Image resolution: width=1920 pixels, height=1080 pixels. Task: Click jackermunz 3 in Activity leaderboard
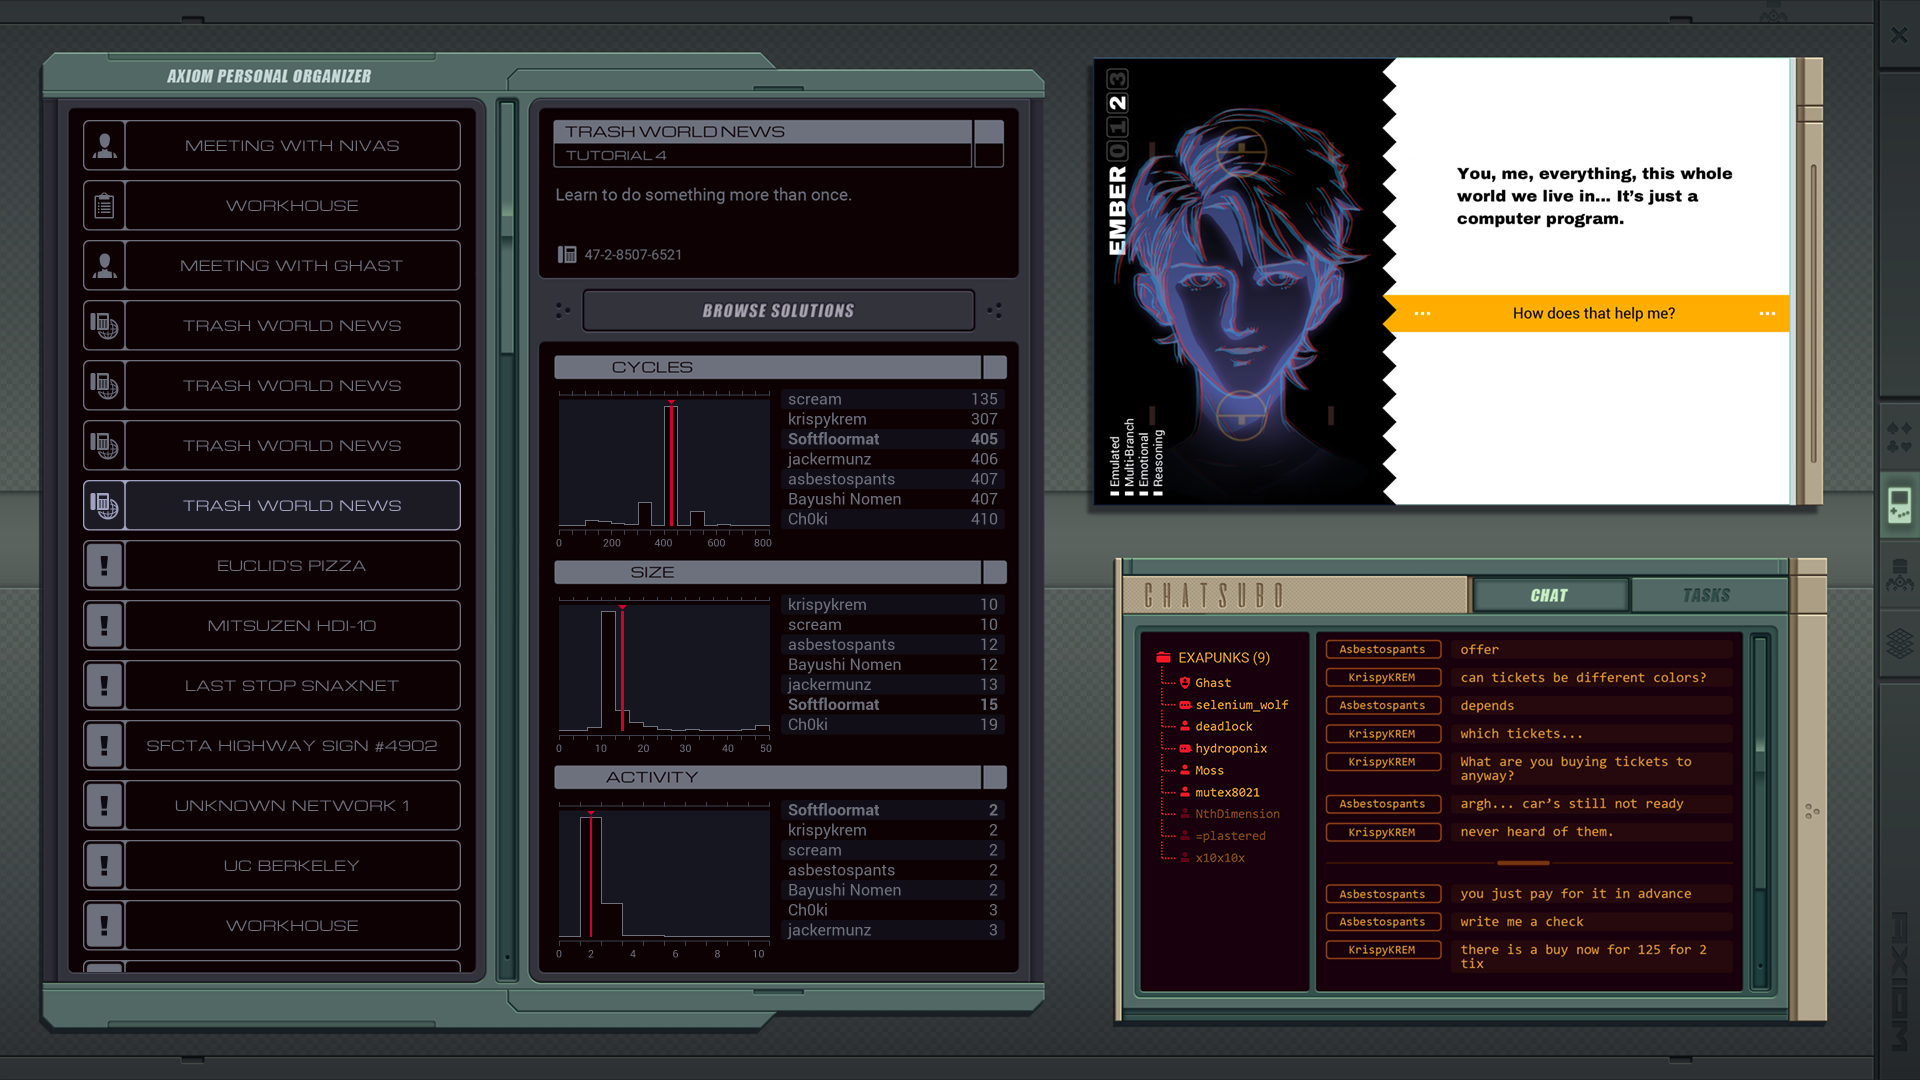892,931
